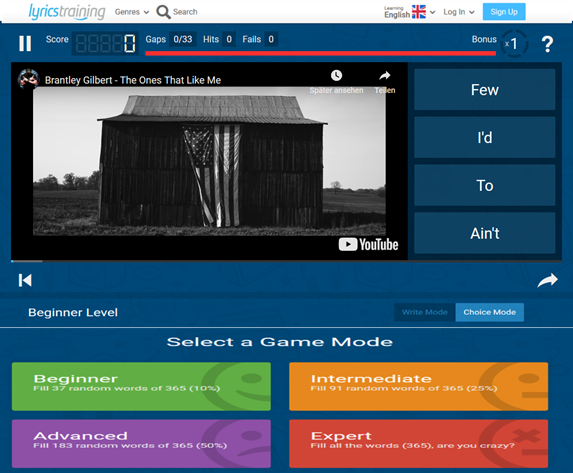Skip the gap with the curved arrow icon

tap(547, 280)
